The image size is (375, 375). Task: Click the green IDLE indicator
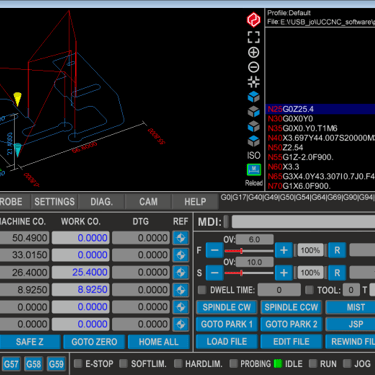point(278,363)
